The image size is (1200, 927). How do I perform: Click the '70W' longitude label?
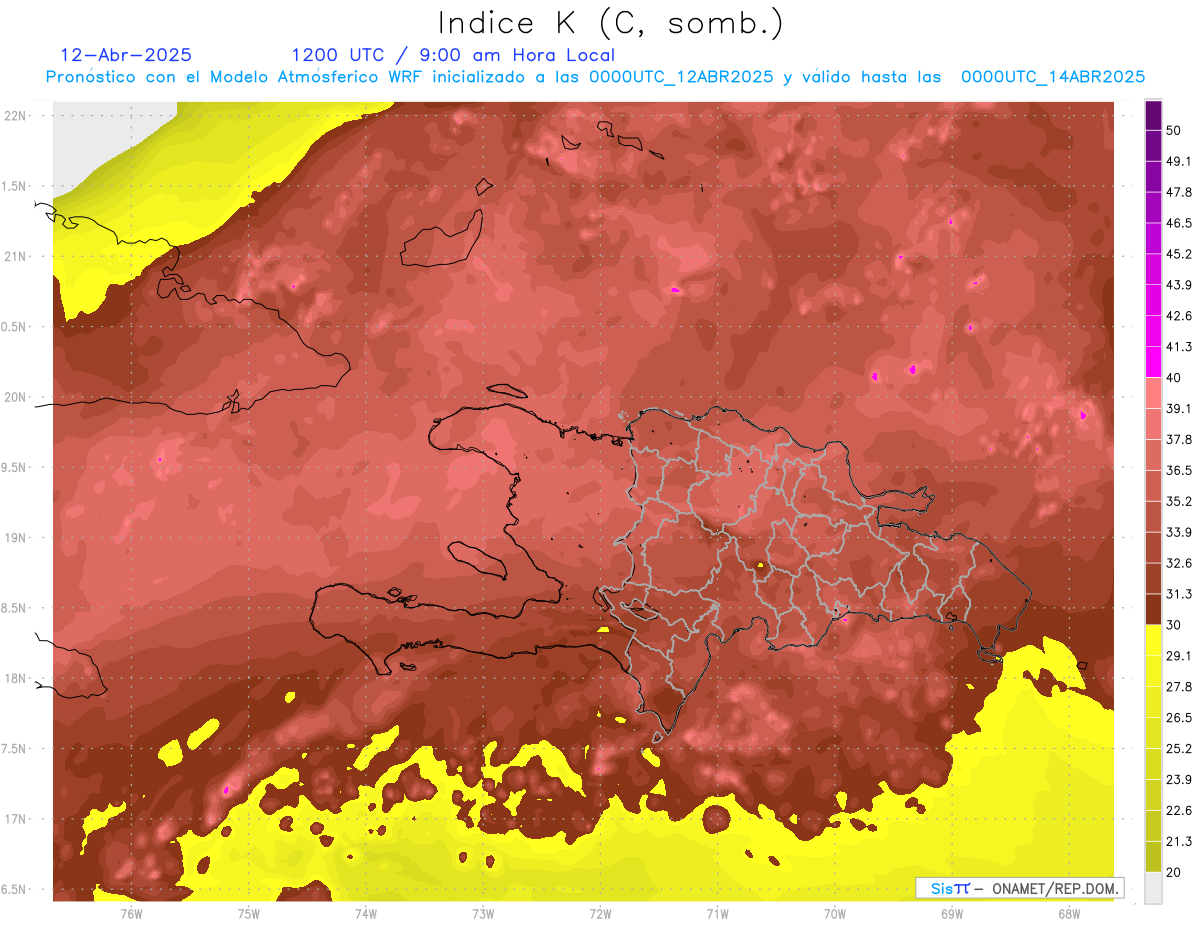(834, 914)
